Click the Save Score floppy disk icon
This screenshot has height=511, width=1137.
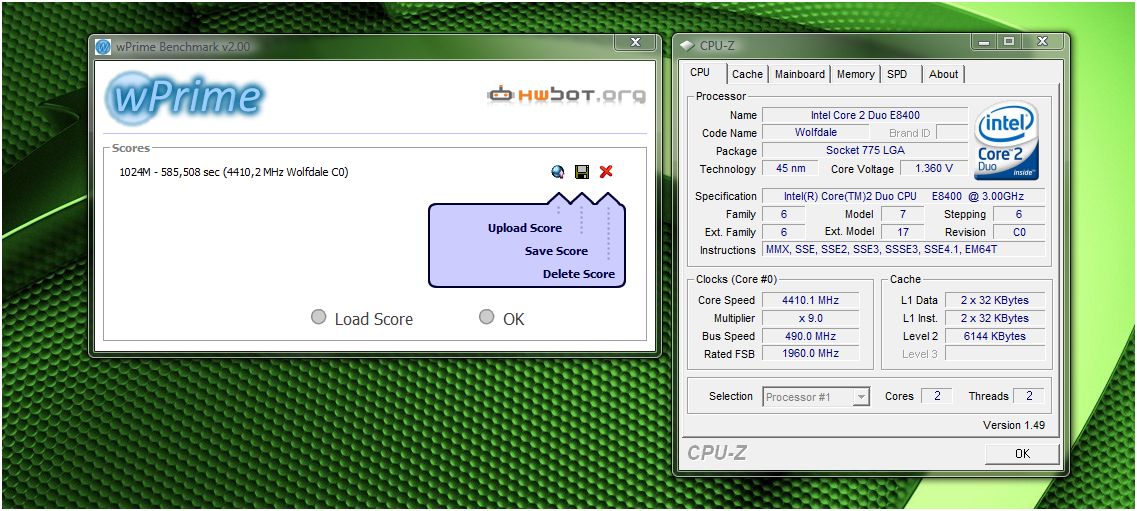582,172
